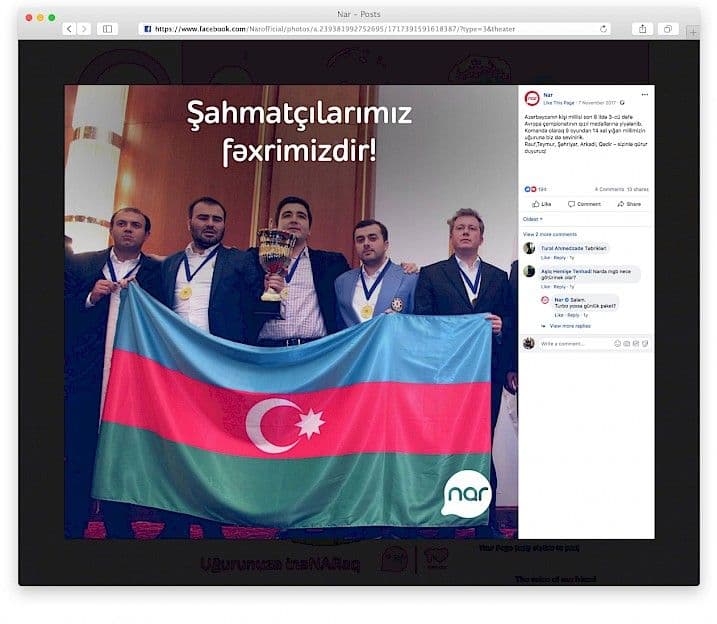This screenshot has height=624, width=717.
Task: Open emoji picker in comment box
Action: (617, 343)
